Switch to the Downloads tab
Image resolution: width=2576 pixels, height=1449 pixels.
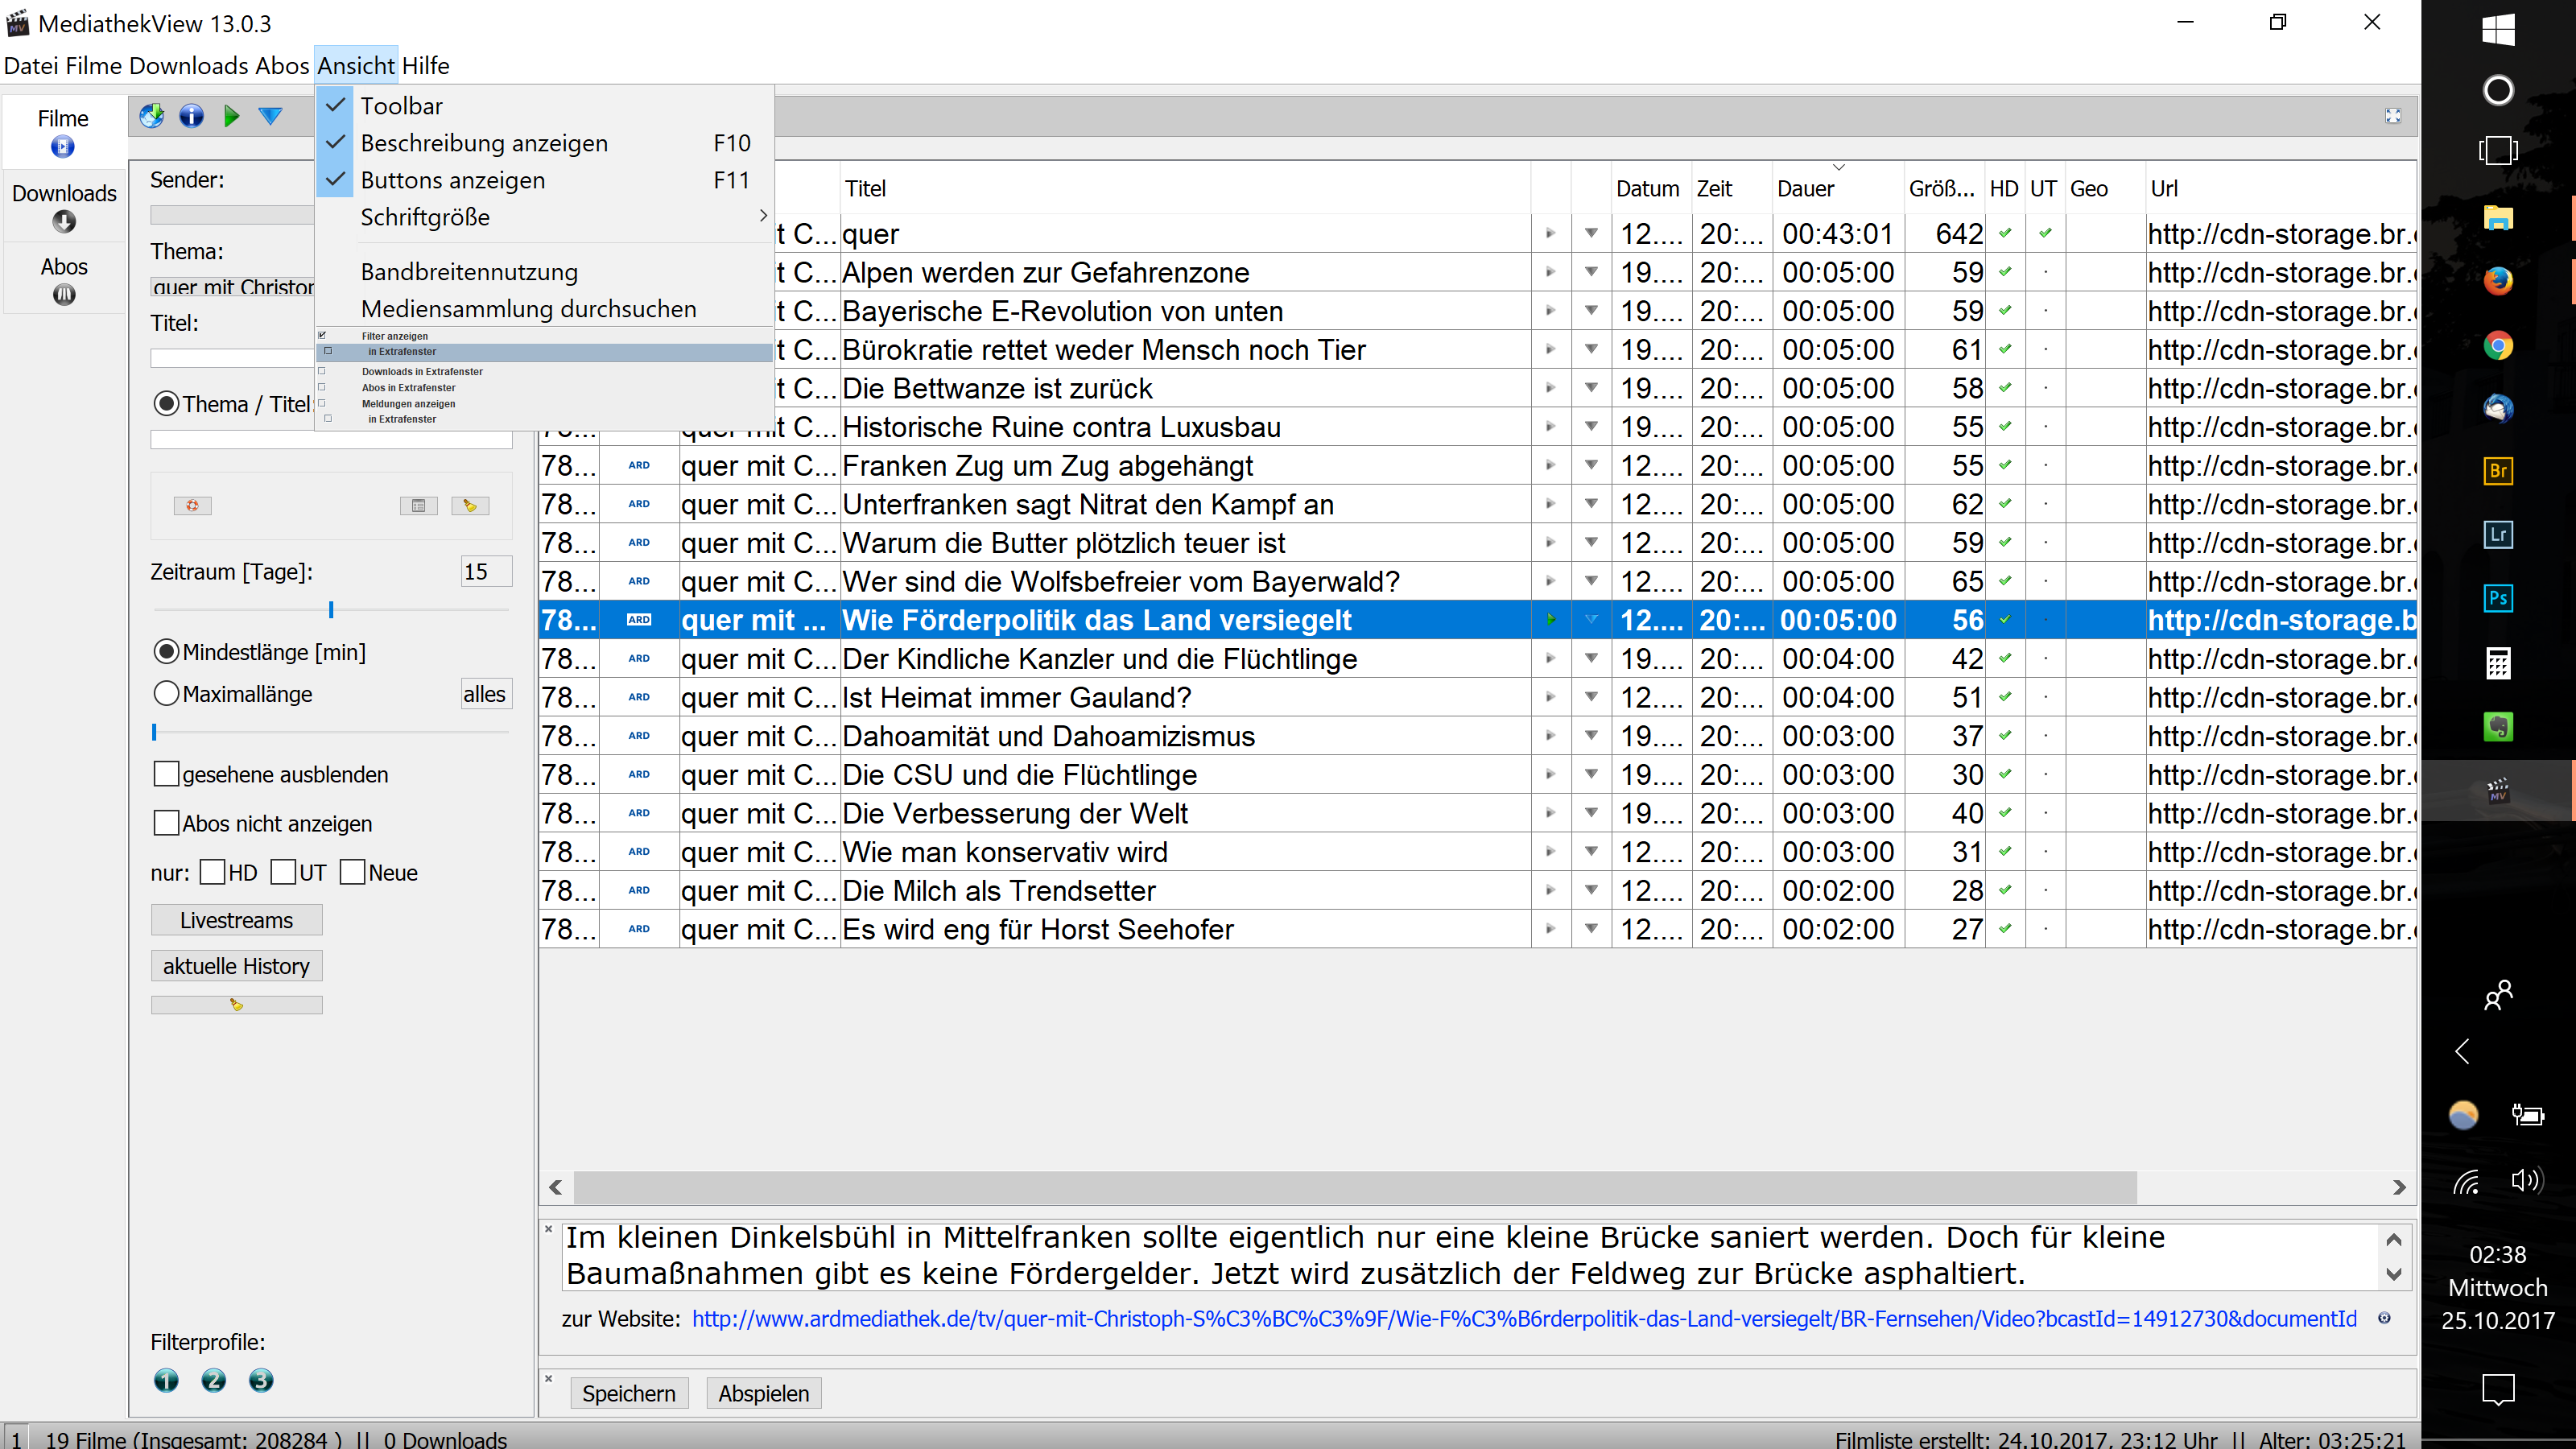[x=64, y=206]
